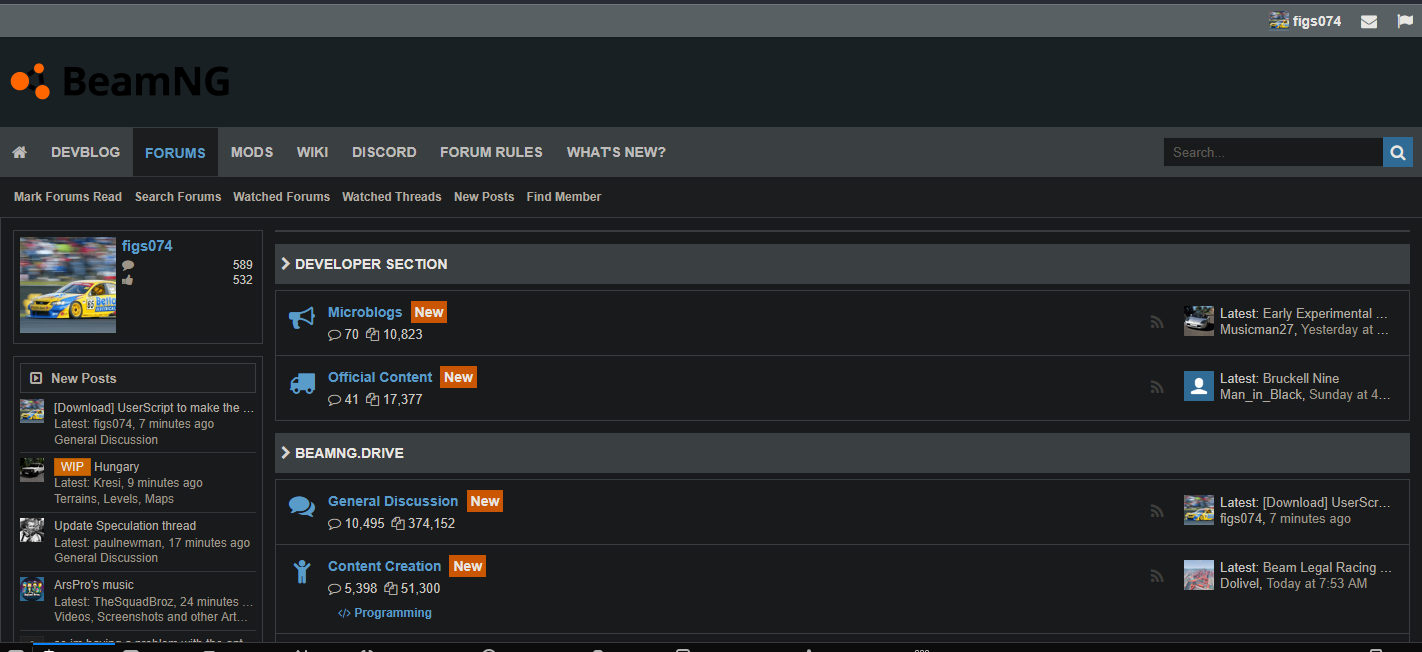This screenshot has height=652, width=1422.
Task: Go to the home icon in the navigation bar
Action: pos(19,152)
